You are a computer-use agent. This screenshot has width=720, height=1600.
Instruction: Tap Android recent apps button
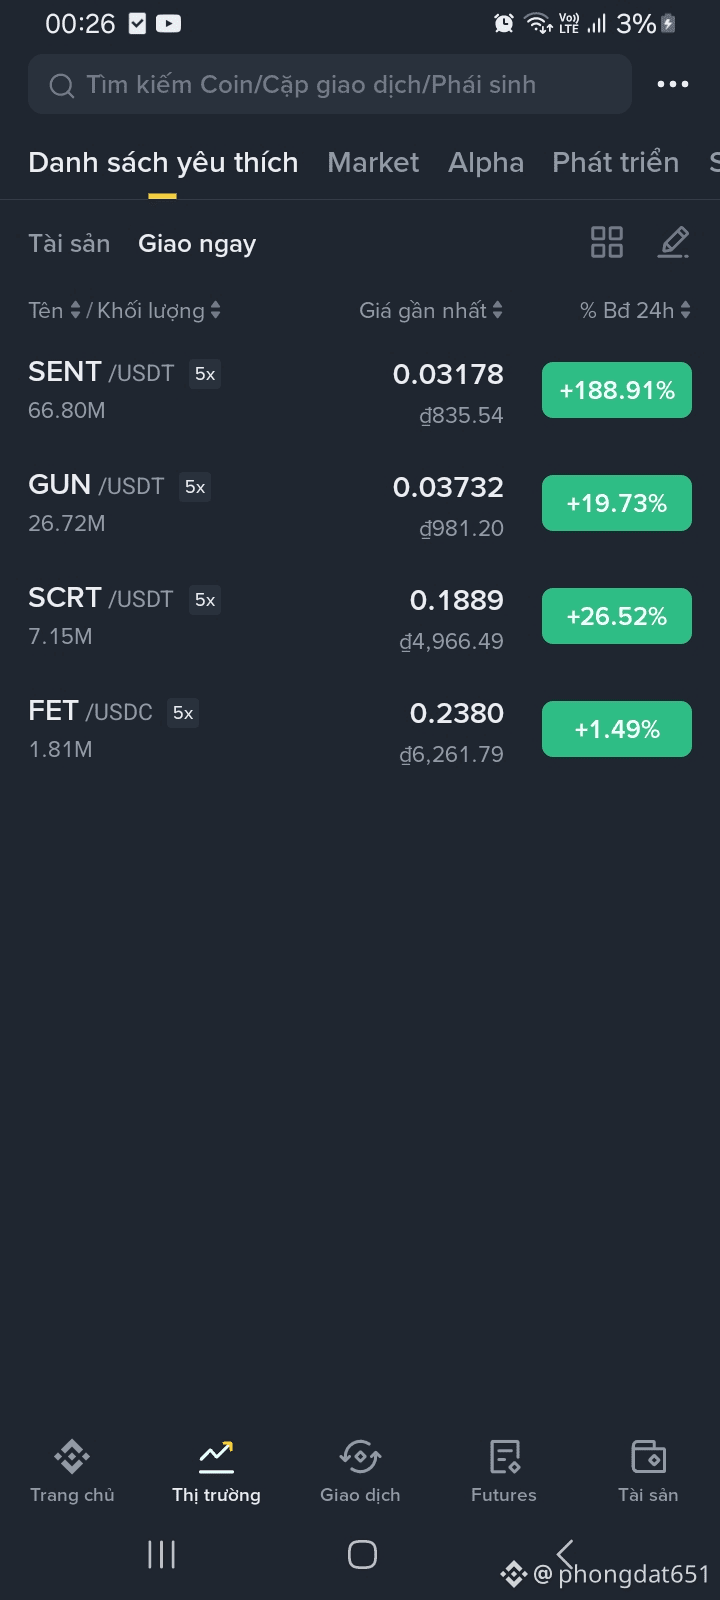click(161, 1554)
